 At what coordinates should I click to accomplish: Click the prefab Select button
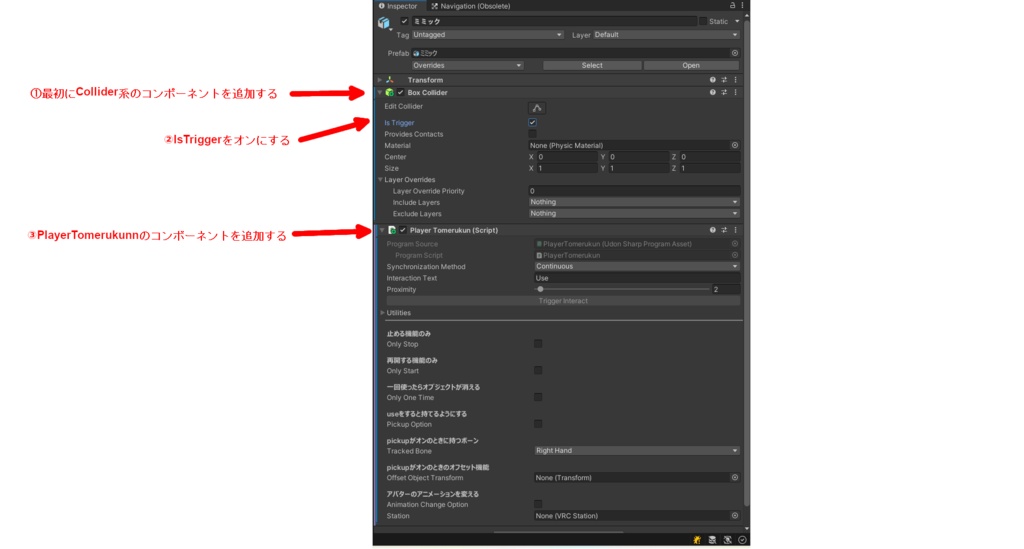pyautogui.click(x=592, y=65)
